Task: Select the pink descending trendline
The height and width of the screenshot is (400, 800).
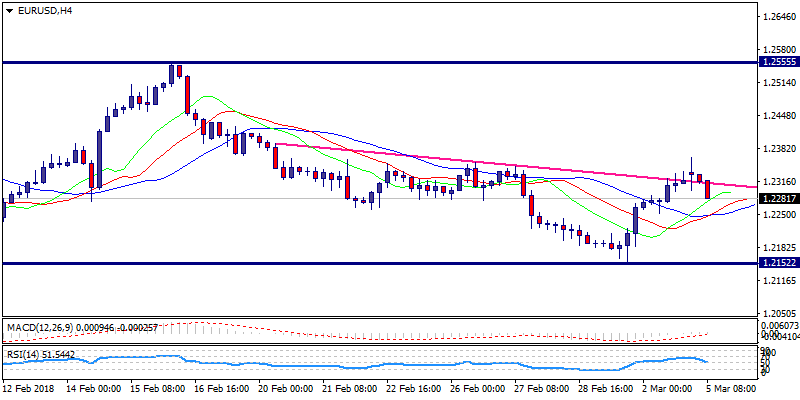Action: pyautogui.click(x=500, y=165)
